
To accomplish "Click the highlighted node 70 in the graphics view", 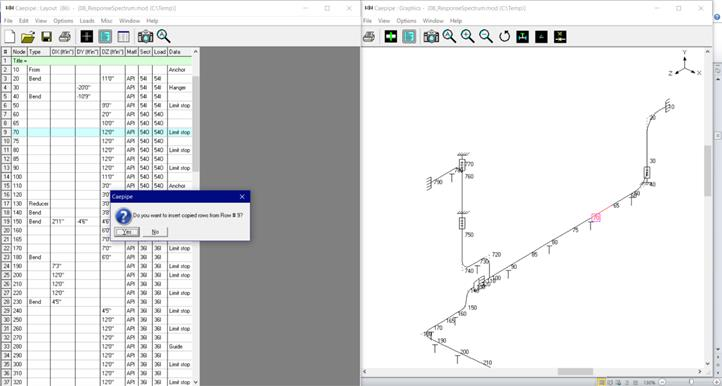I will [596, 217].
